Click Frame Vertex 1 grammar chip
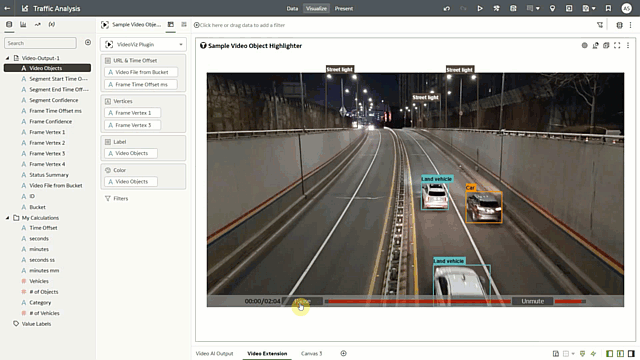 (133, 113)
